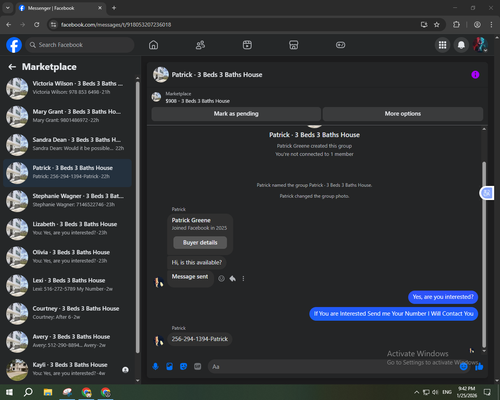Open File Explorer from taskbar

pyautogui.click(x=48, y=392)
